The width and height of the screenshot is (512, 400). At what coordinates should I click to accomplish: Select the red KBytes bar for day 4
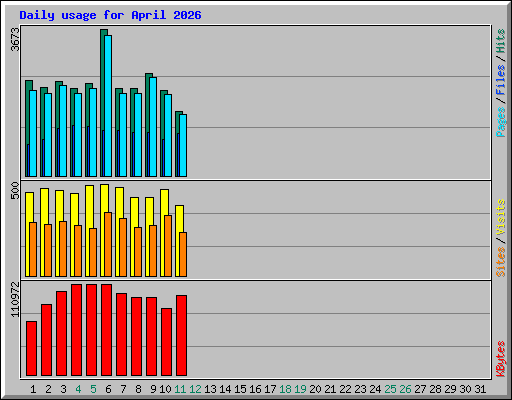coord(76,330)
